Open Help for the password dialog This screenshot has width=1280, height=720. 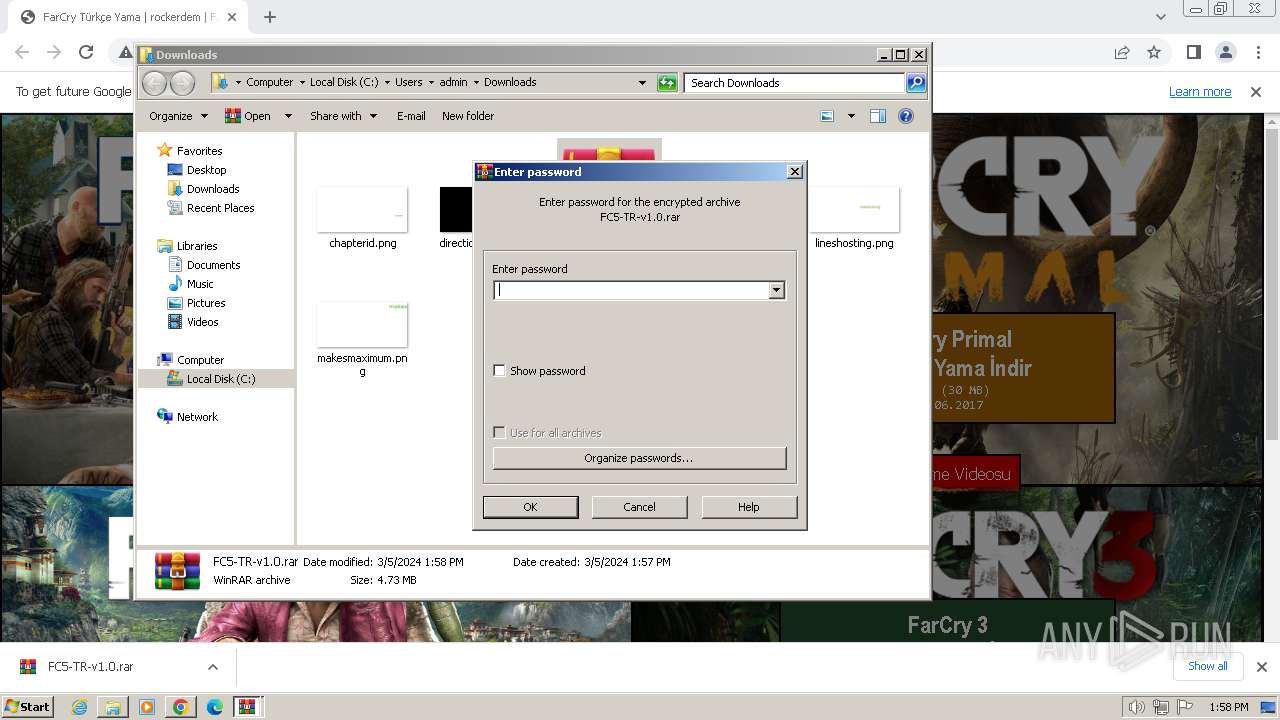[749, 507]
